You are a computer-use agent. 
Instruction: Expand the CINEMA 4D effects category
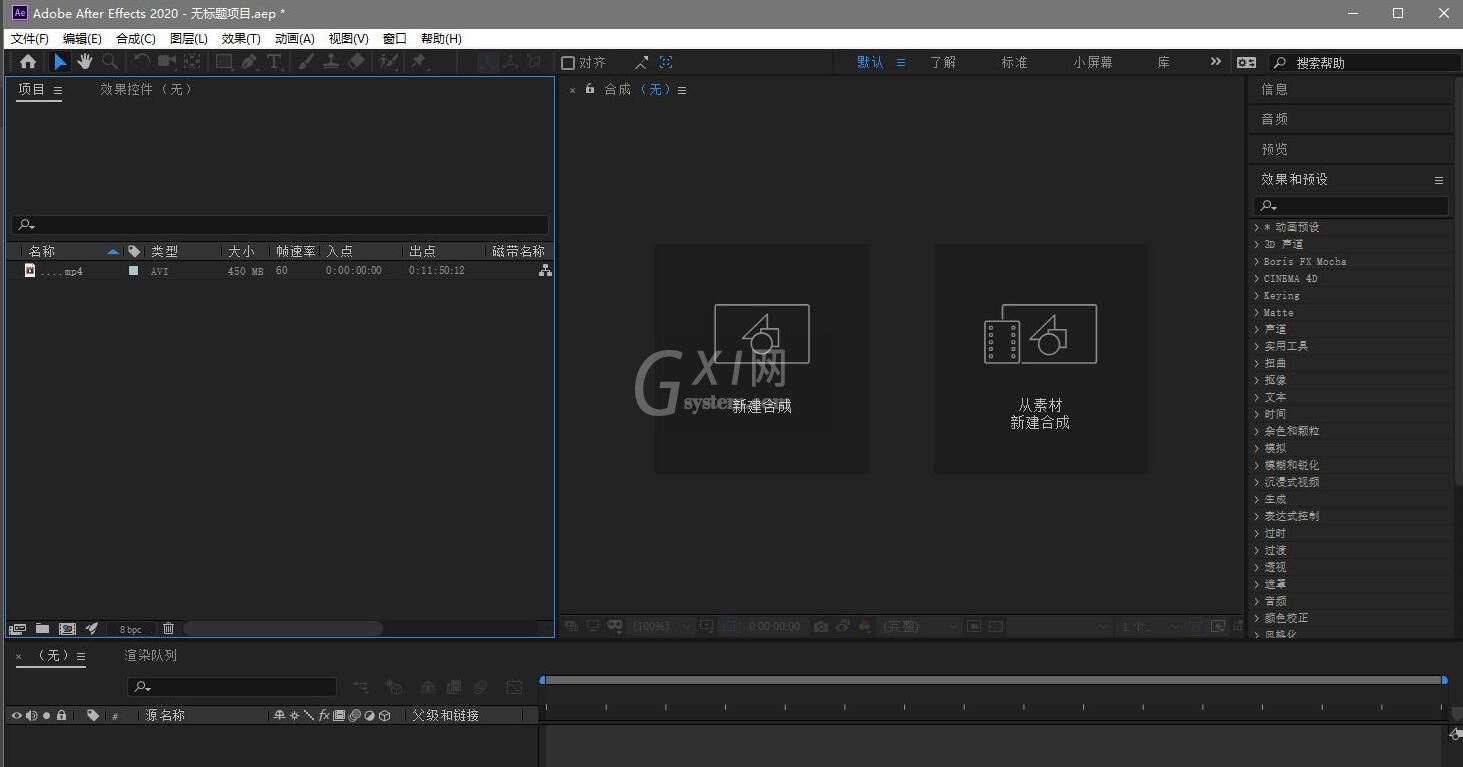pos(1257,278)
